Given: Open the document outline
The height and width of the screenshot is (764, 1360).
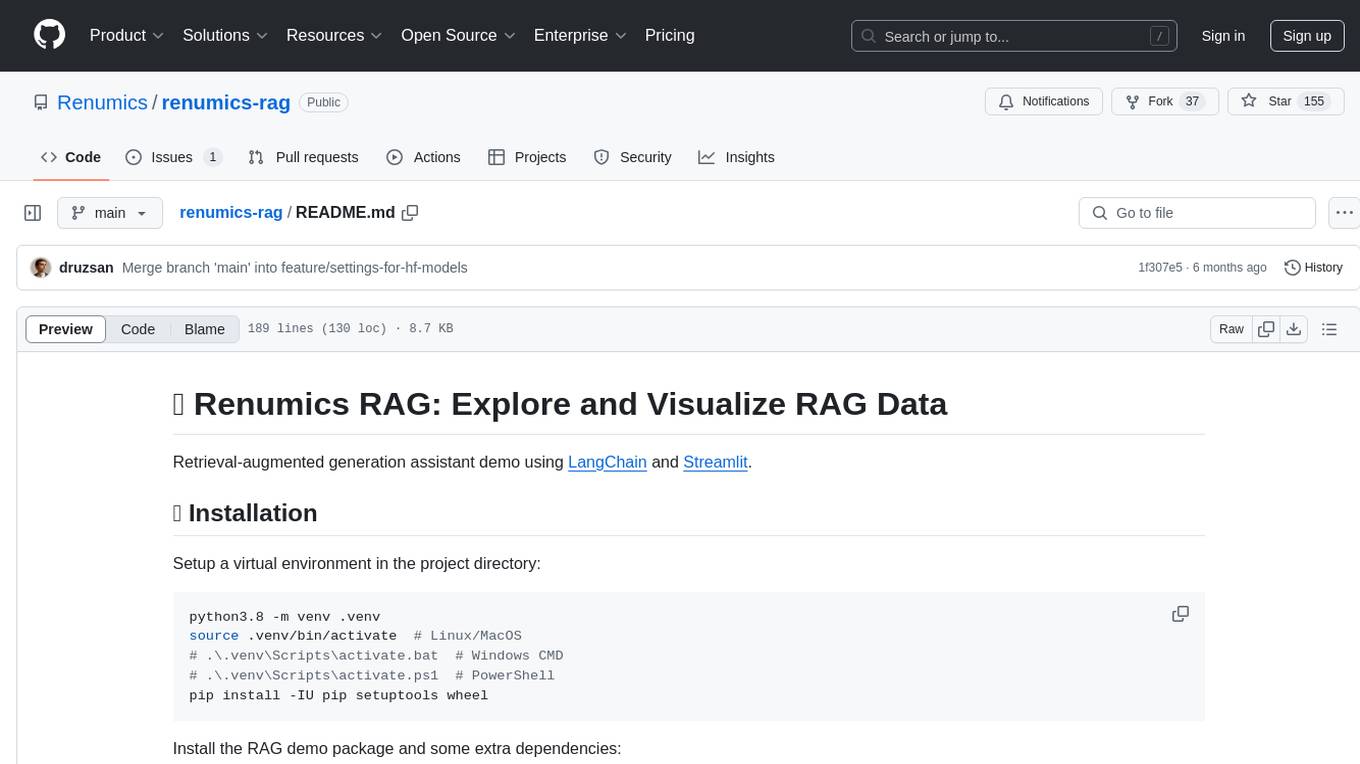Looking at the screenshot, I should click(x=1329, y=329).
